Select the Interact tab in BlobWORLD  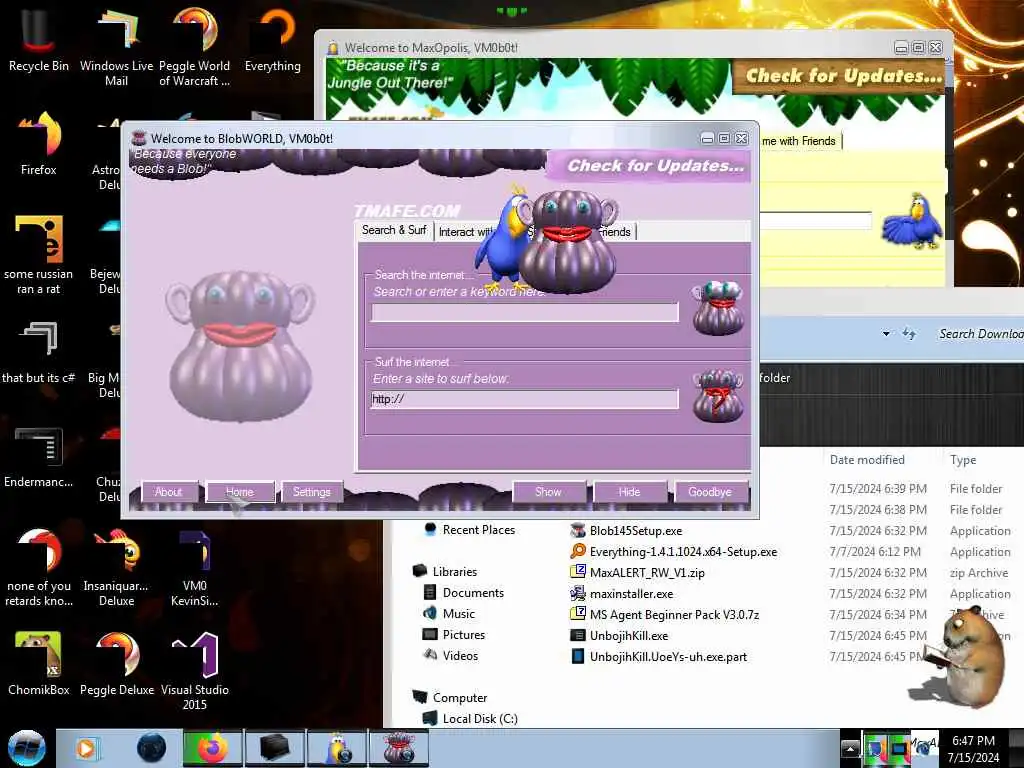(464, 232)
